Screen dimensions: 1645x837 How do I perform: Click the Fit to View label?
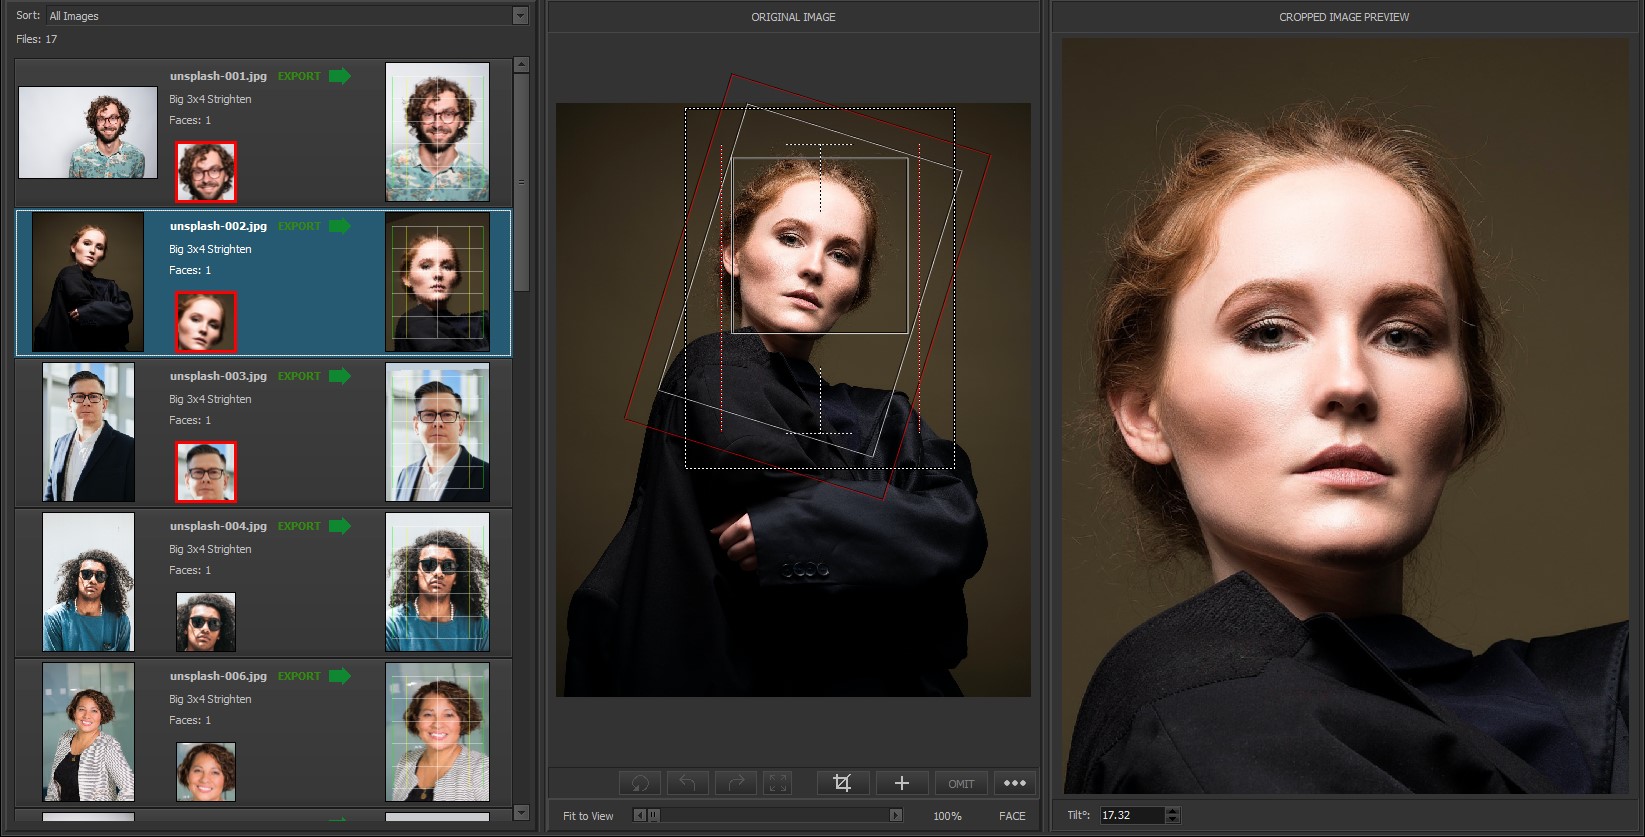(x=588, y=816)
